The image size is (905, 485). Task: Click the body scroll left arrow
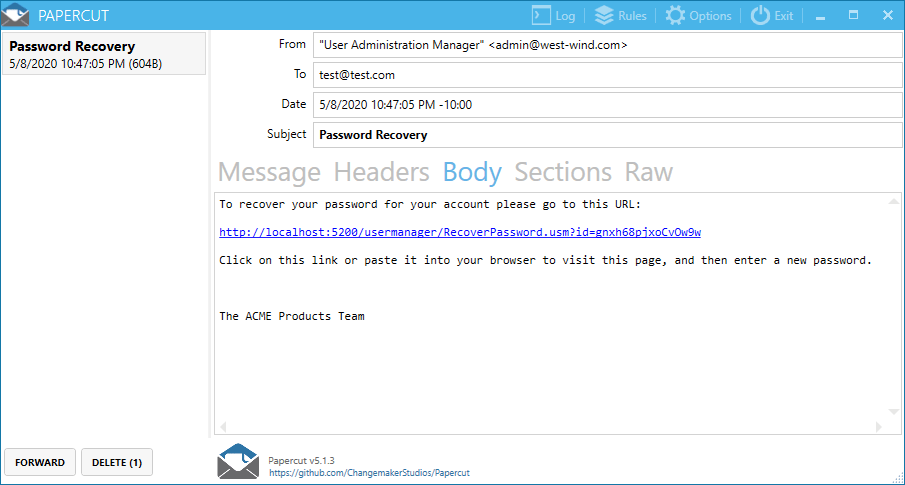point(223,427)
